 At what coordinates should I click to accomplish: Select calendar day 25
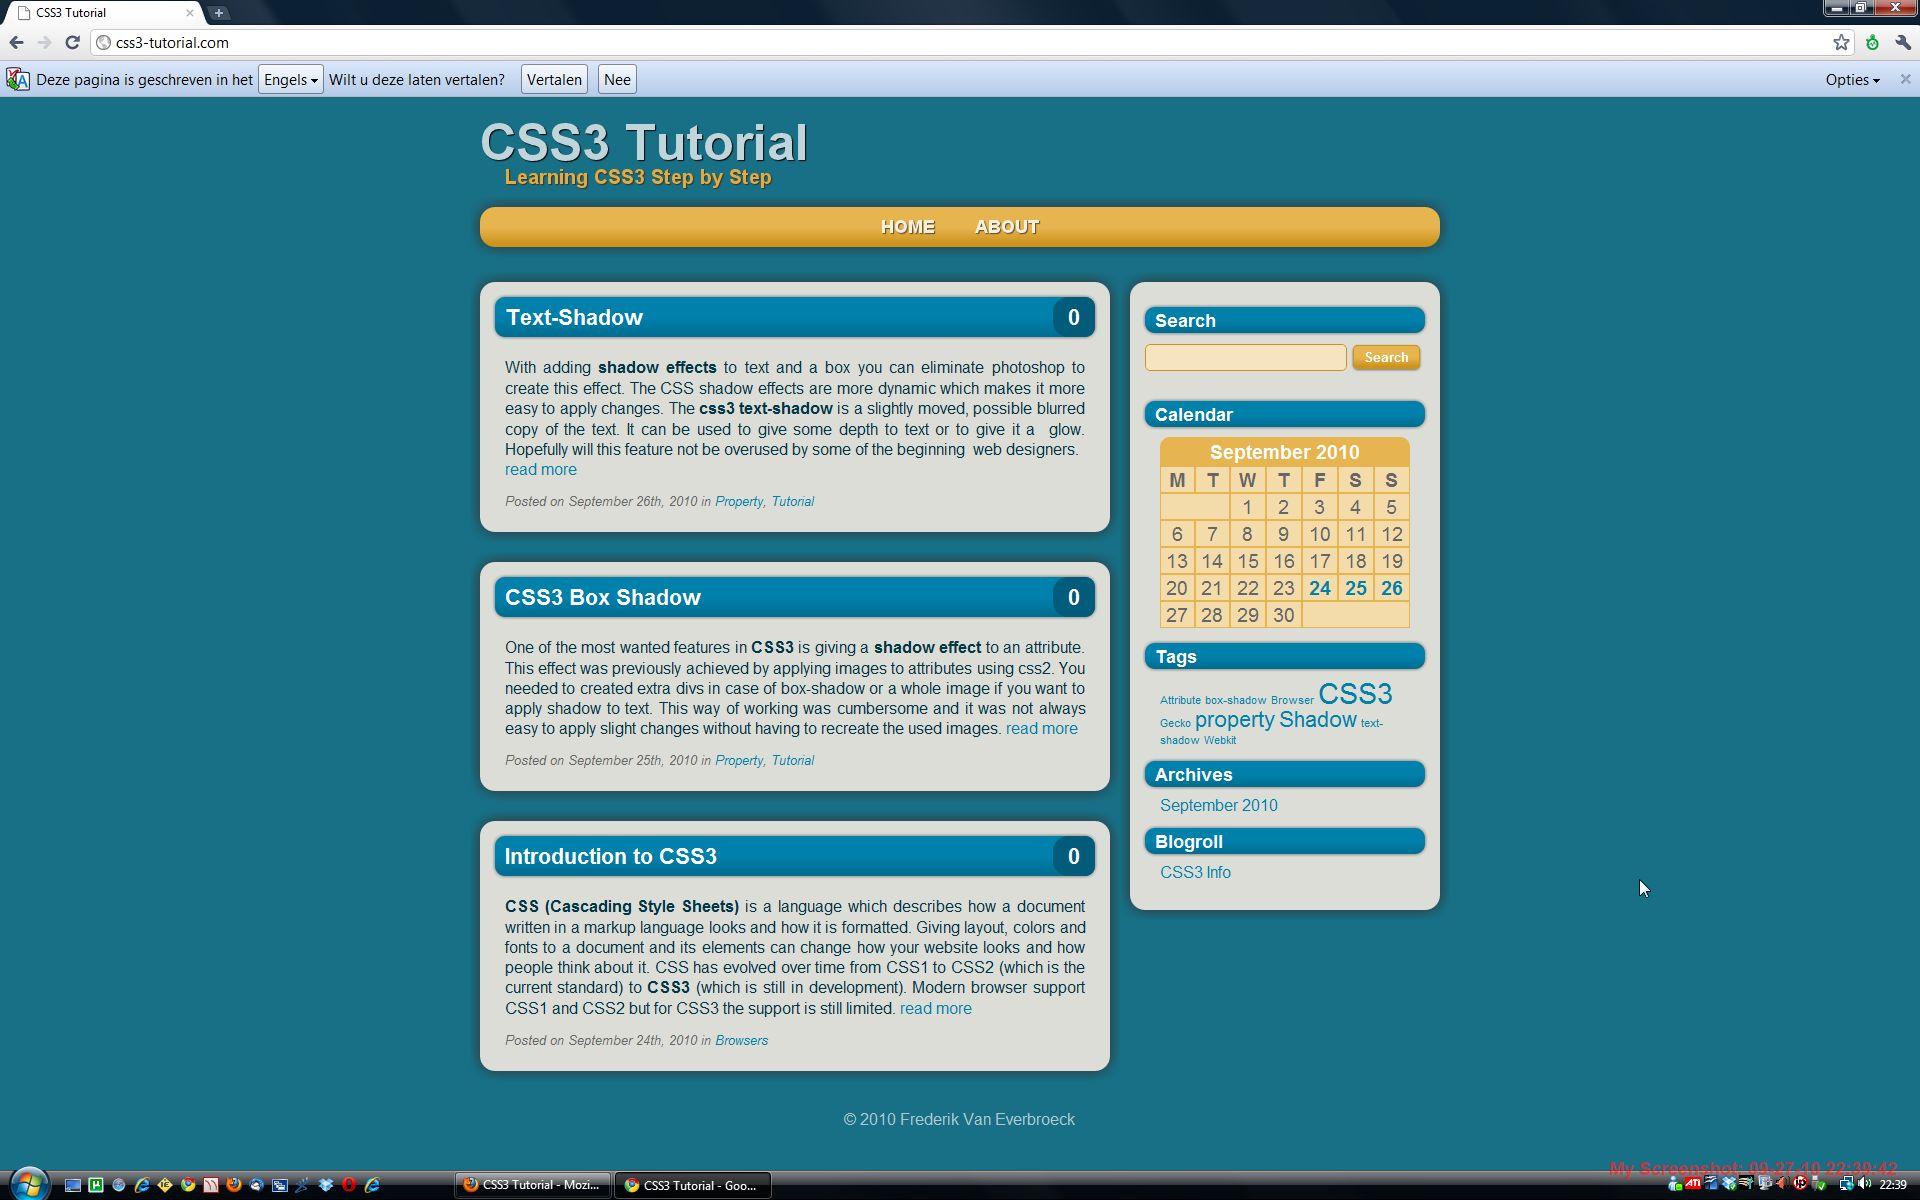[1355, 588]
